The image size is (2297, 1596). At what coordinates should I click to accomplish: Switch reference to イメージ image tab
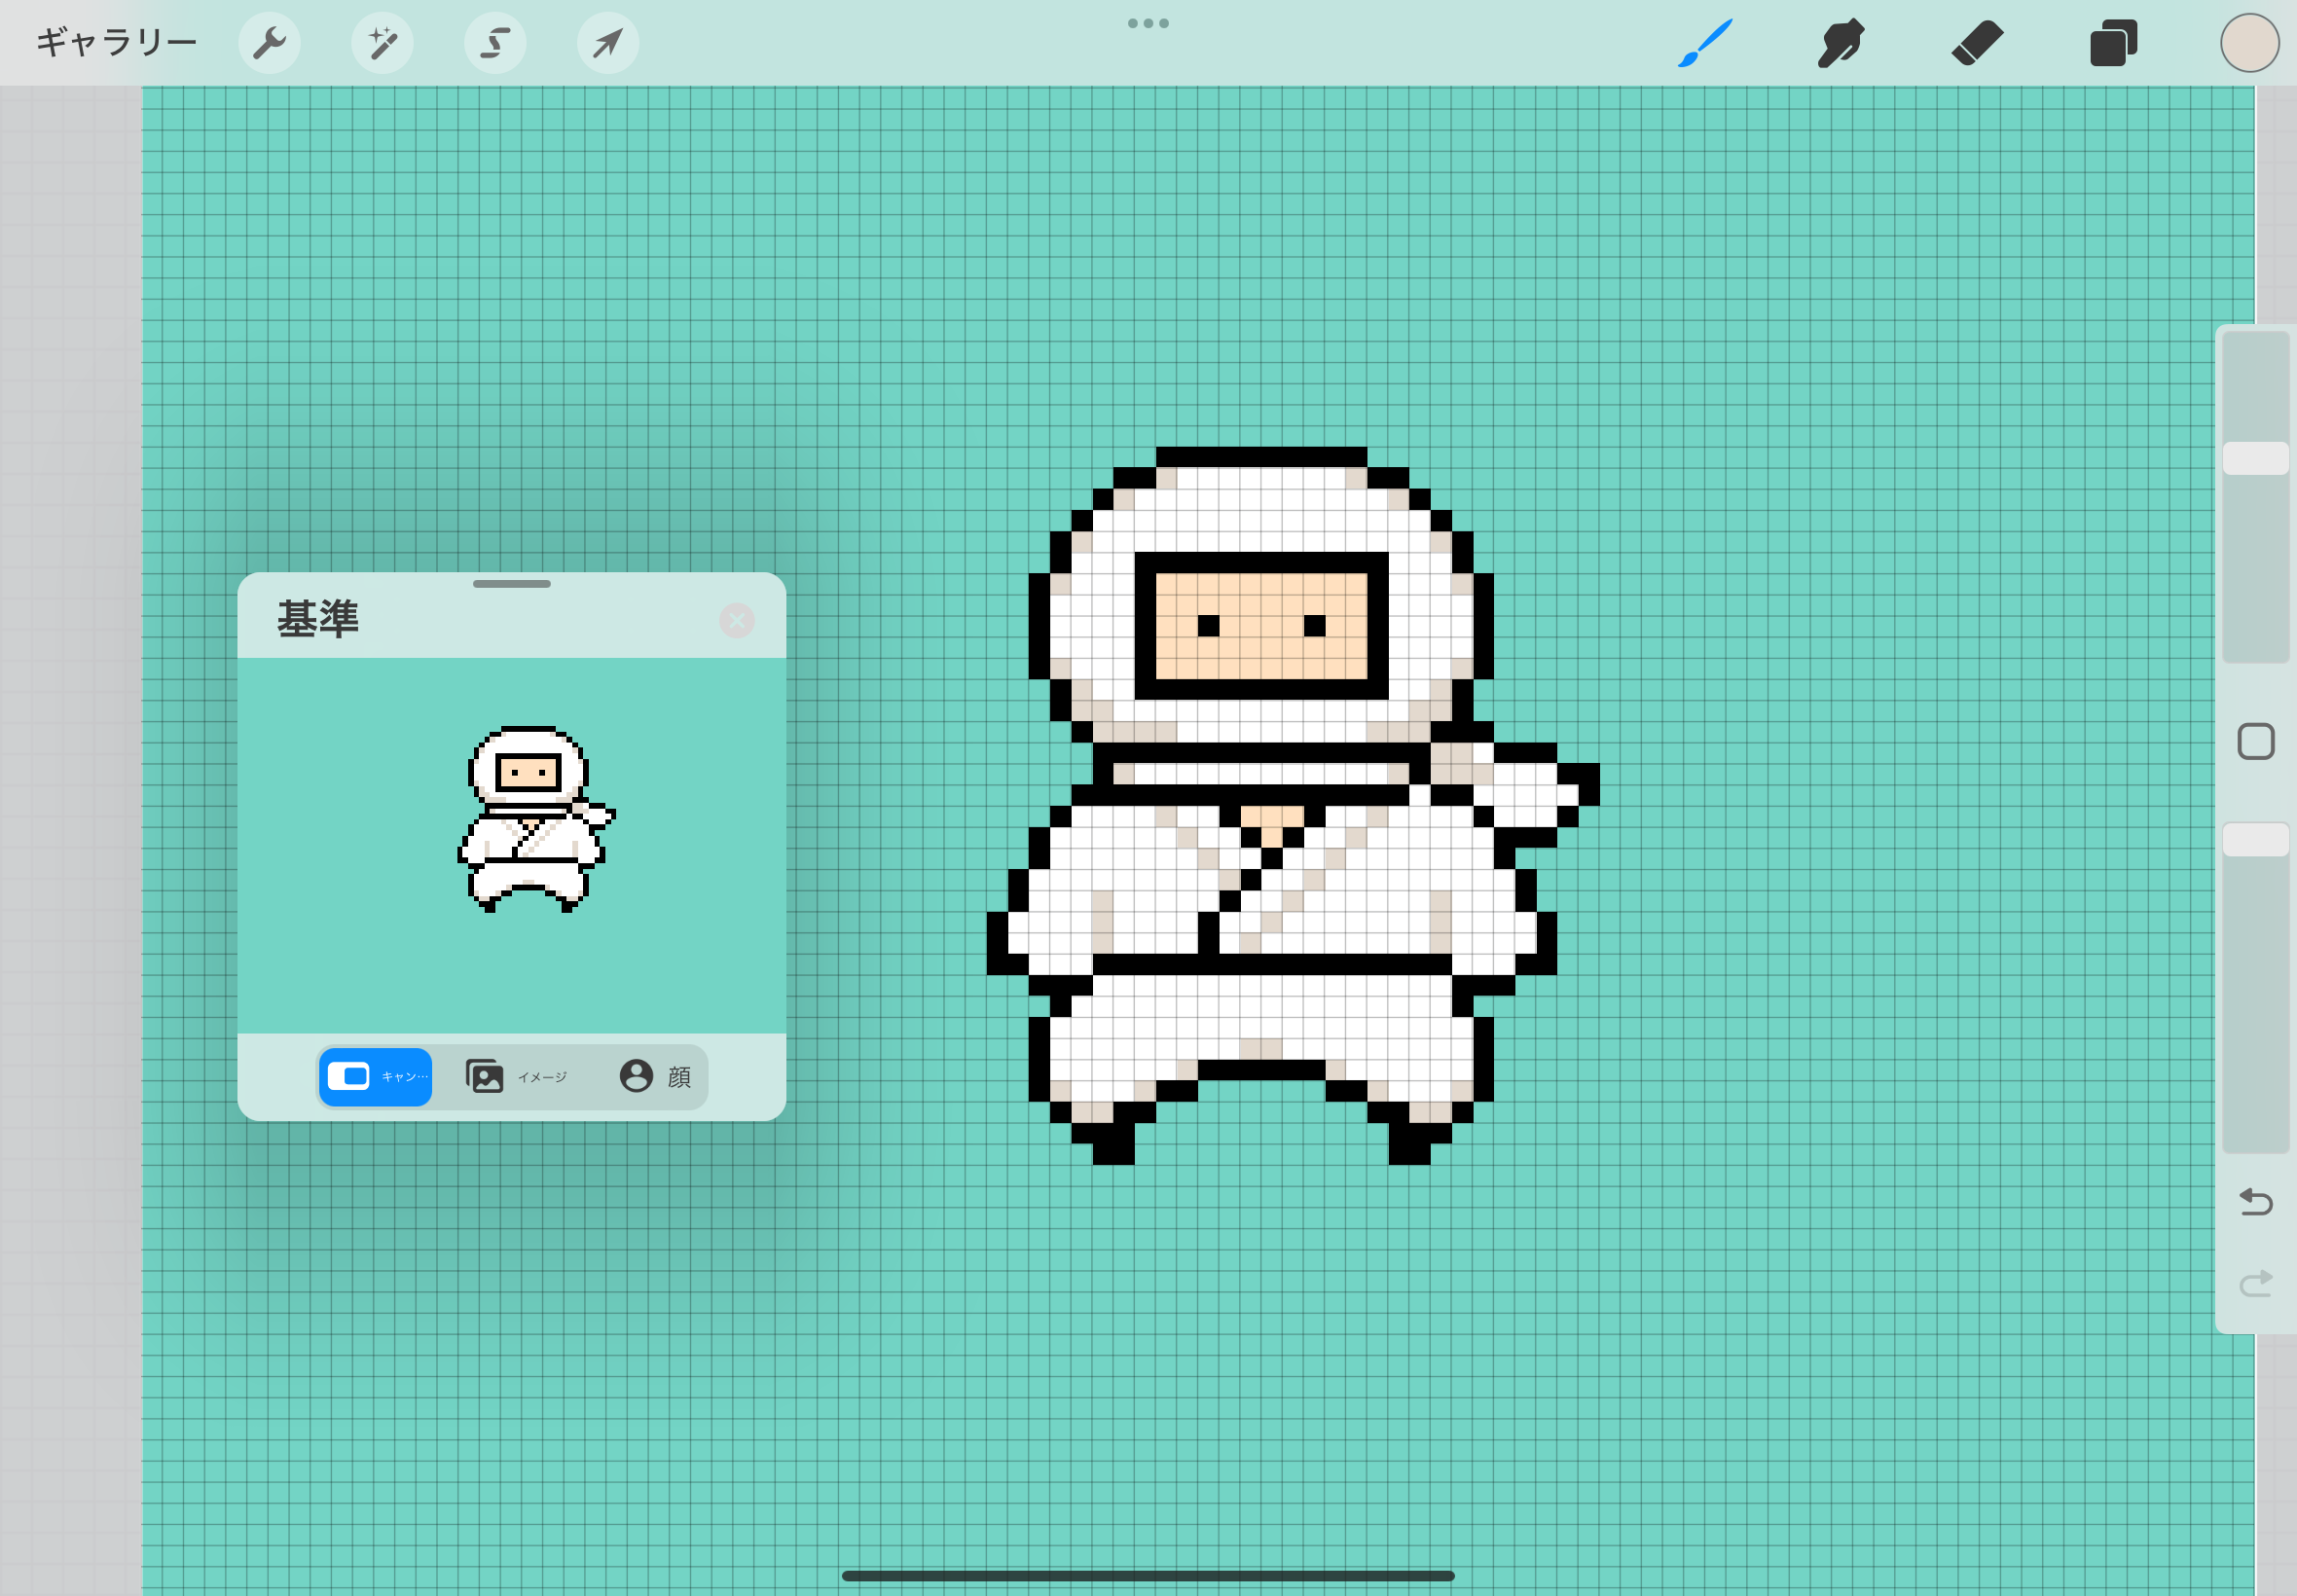point(517,1077)
